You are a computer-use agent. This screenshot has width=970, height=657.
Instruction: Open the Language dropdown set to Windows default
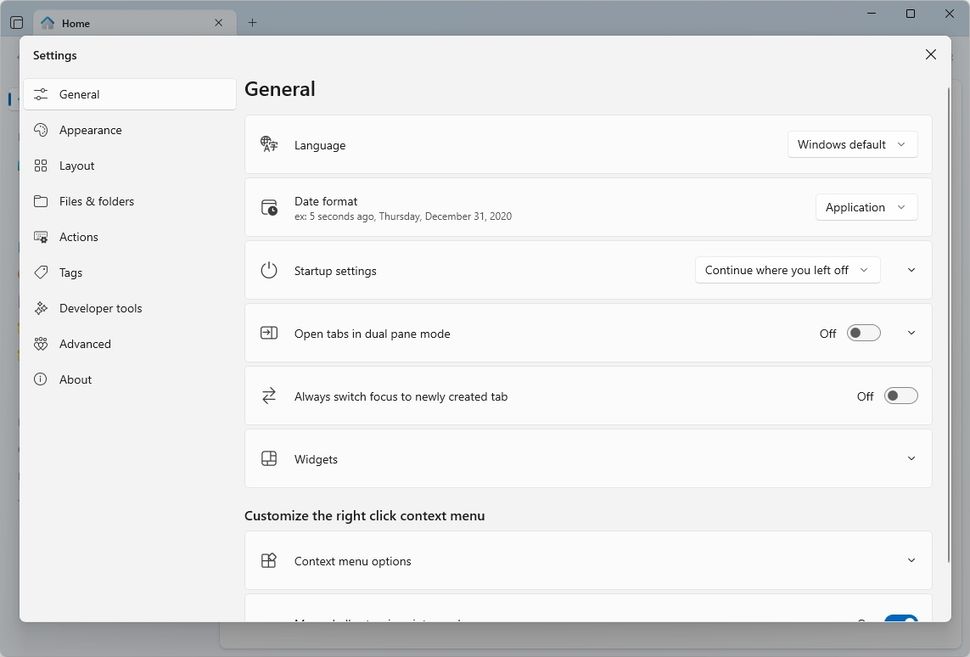(852, 144)
